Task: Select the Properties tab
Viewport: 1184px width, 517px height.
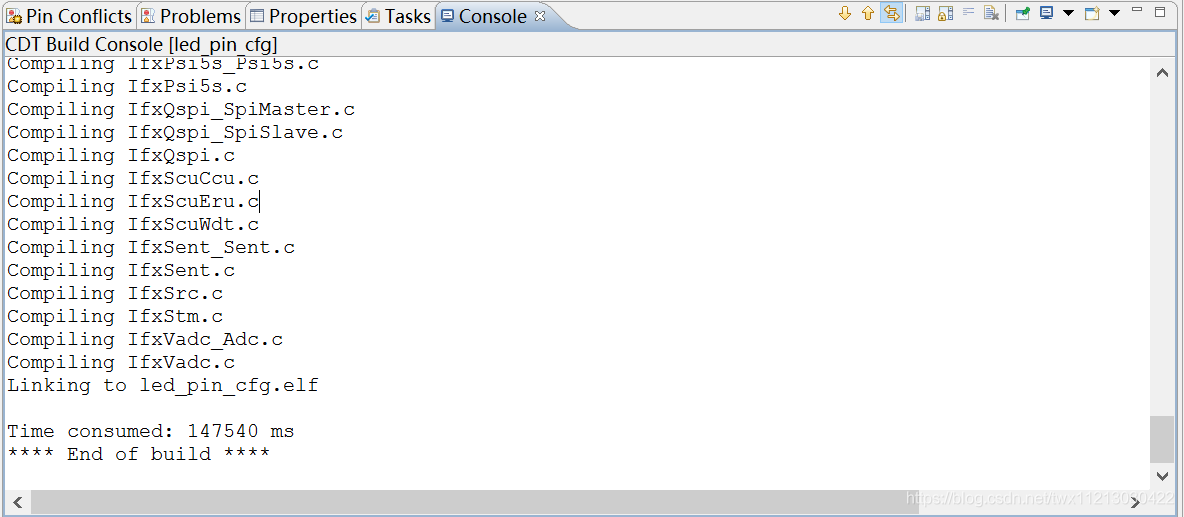Action: point(303,16)
